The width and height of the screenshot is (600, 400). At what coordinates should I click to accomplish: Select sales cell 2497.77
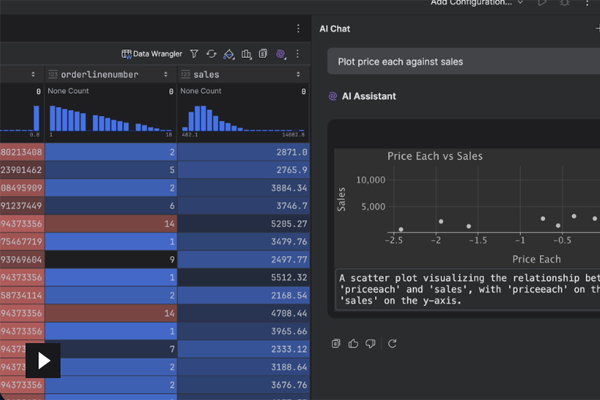pyautogui.click(x=244, y=260)
